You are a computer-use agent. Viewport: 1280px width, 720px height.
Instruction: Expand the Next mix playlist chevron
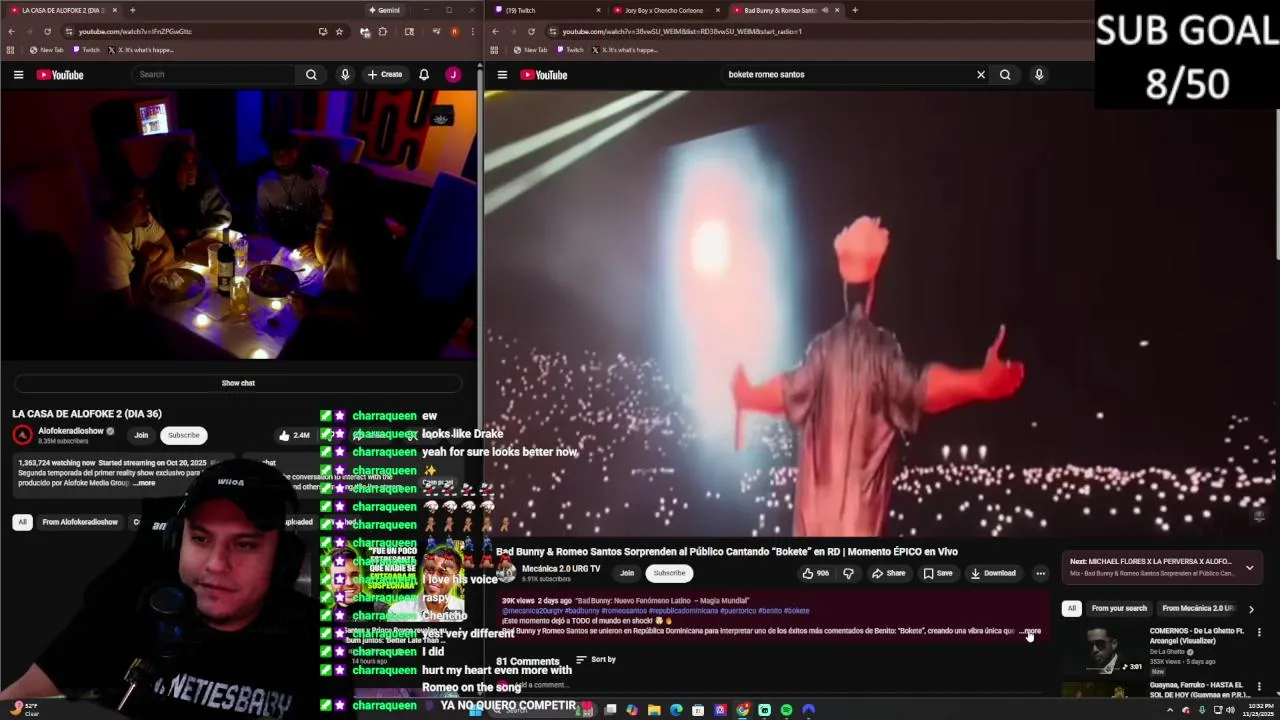[x=1249, y=567]
